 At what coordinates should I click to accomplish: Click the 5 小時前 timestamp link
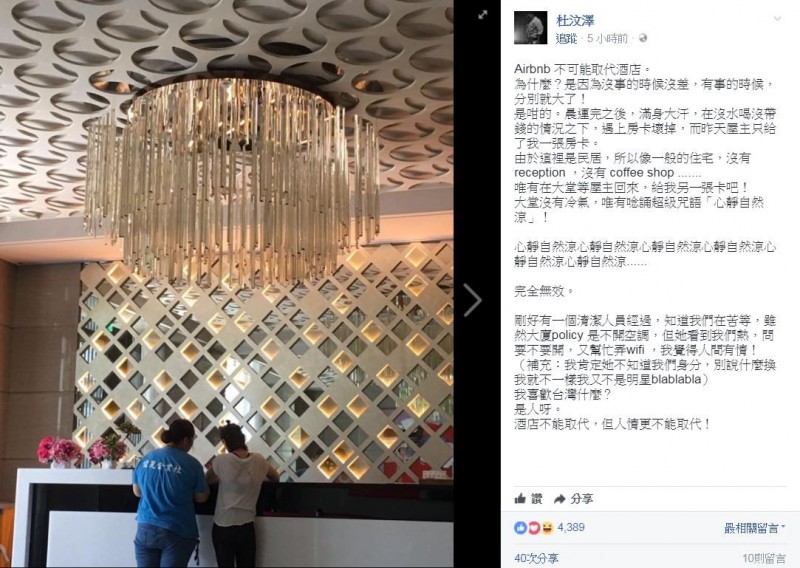click(607, 38)
